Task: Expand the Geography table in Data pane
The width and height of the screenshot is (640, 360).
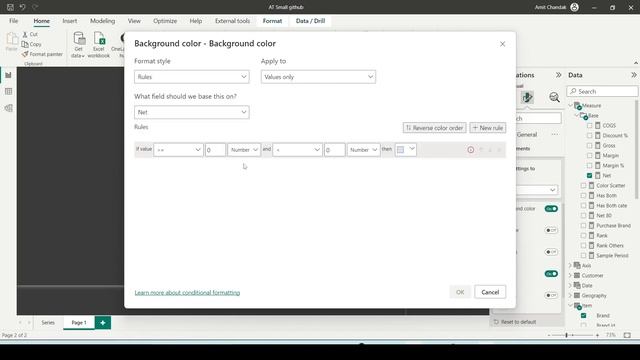Action: pos(571,296)
